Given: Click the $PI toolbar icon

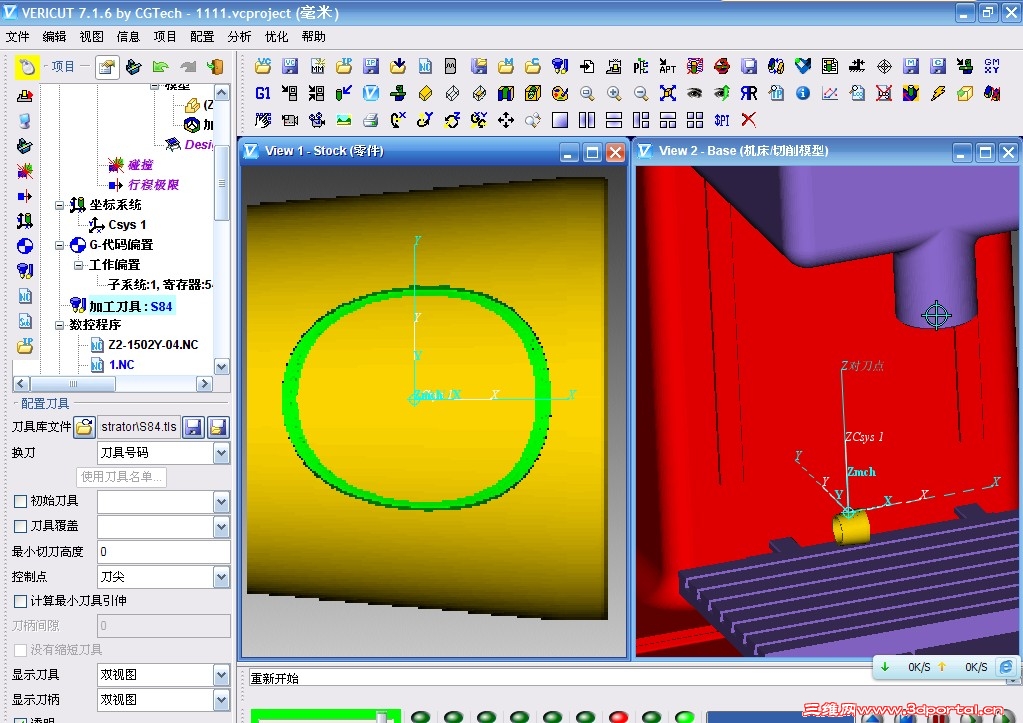Looking at the screenshot, I should [722, 120].
